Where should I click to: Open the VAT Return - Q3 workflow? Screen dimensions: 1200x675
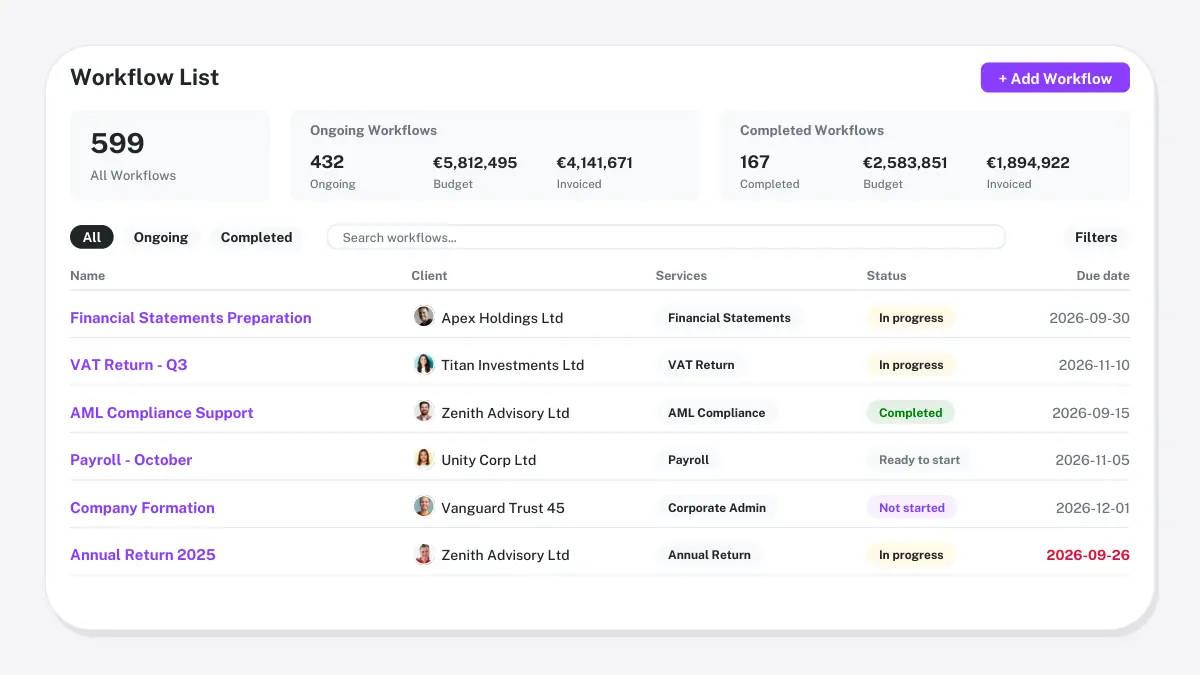(x=129, y=365)
